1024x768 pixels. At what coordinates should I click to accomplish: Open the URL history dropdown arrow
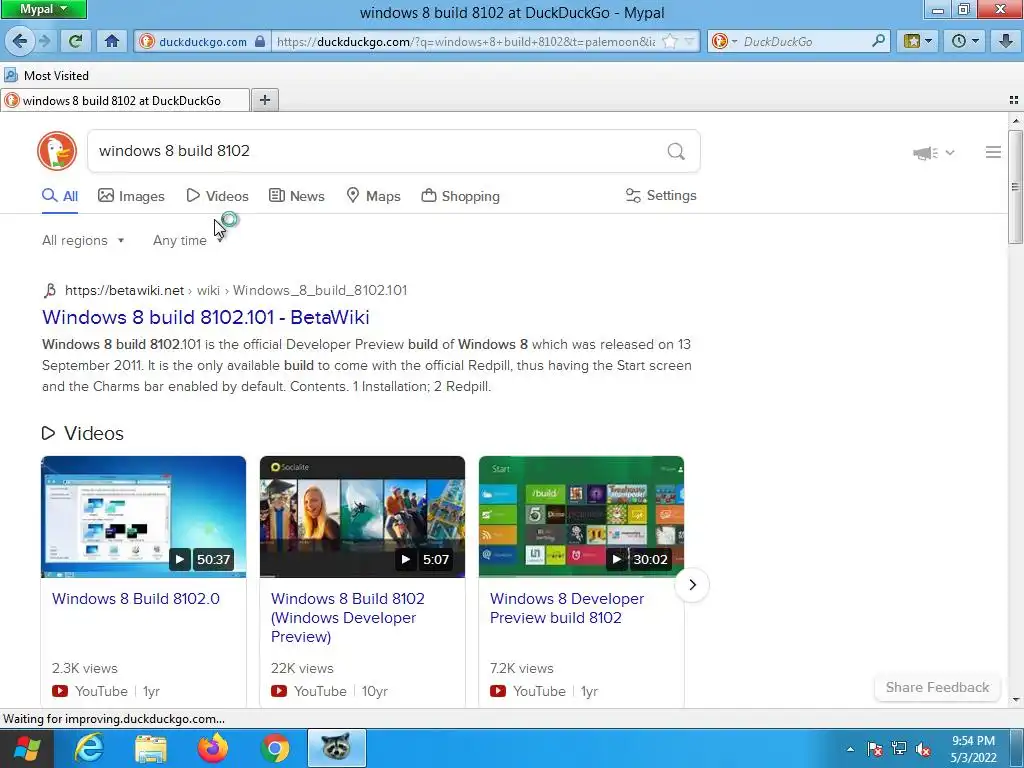pos(690,42)
